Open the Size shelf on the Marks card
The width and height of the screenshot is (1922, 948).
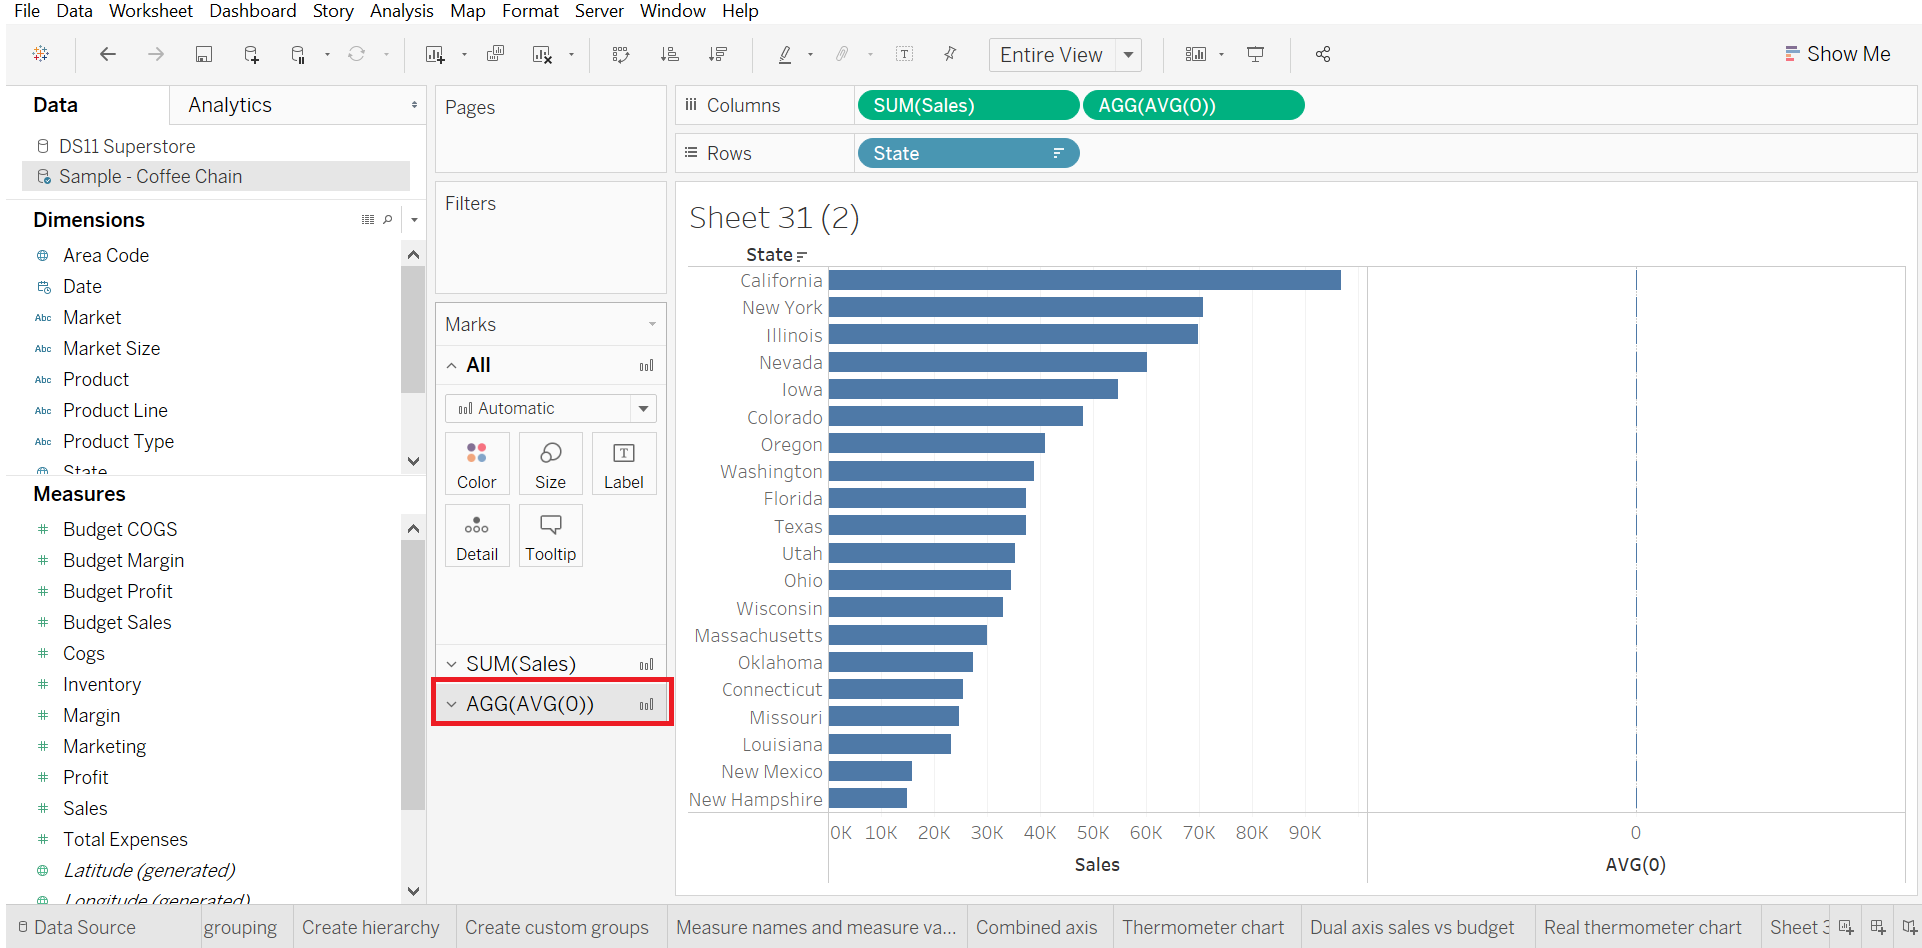[550, 463]
